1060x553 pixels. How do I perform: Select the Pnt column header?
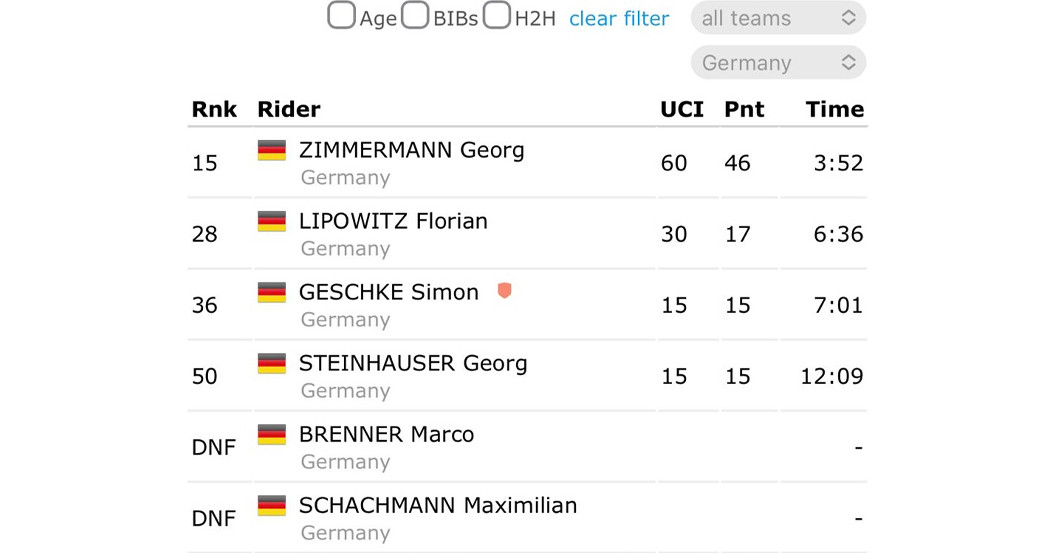tap(744, 109)
